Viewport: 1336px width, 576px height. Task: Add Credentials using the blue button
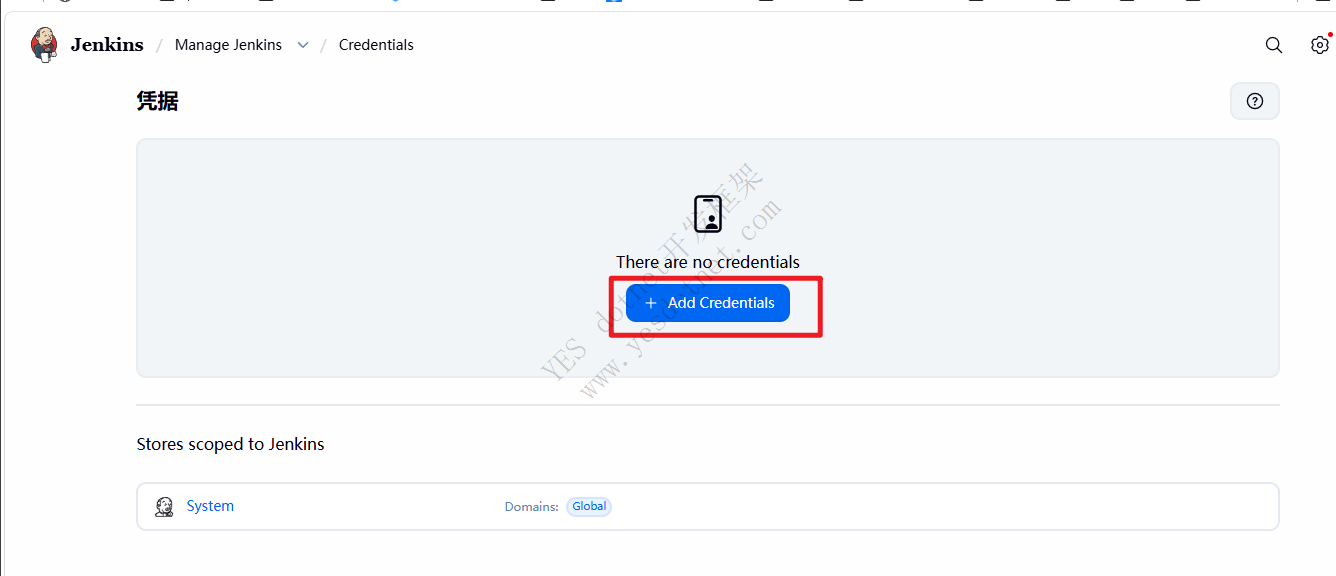708,303
